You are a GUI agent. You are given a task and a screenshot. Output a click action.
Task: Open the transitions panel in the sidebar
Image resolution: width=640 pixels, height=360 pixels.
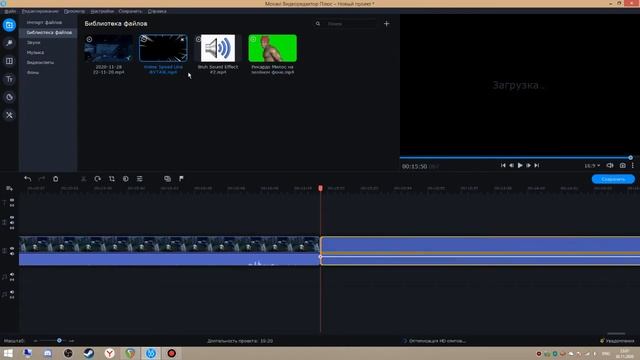click(x=9, y=61)
